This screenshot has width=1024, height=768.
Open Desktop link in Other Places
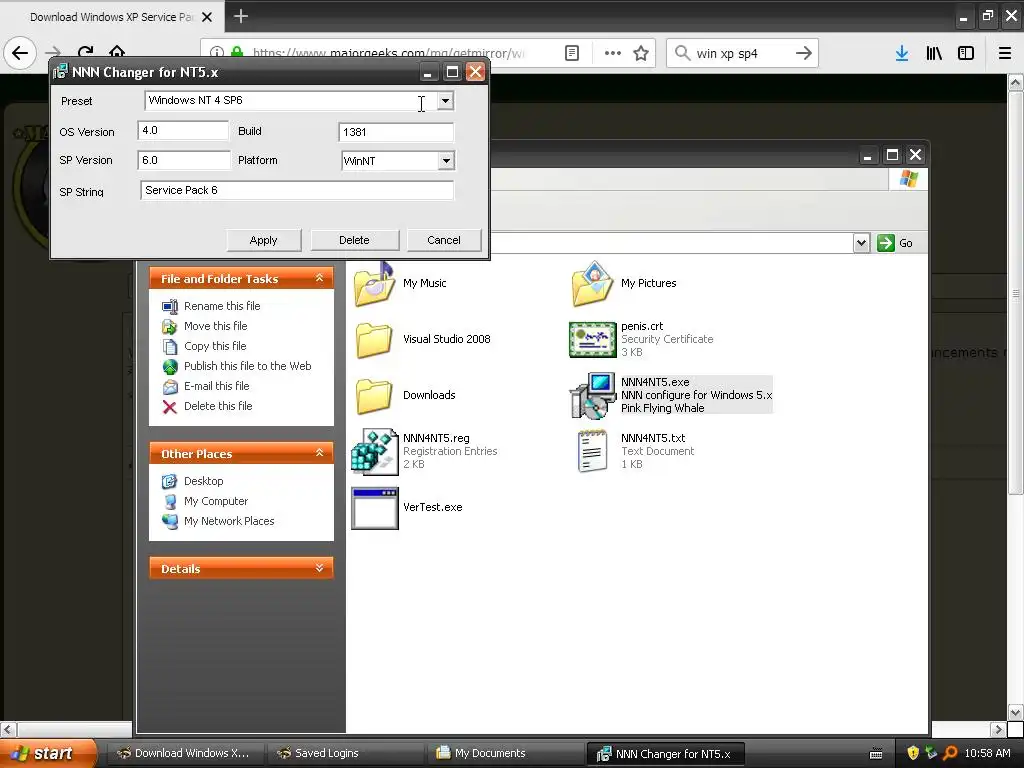tap(203, 481)
